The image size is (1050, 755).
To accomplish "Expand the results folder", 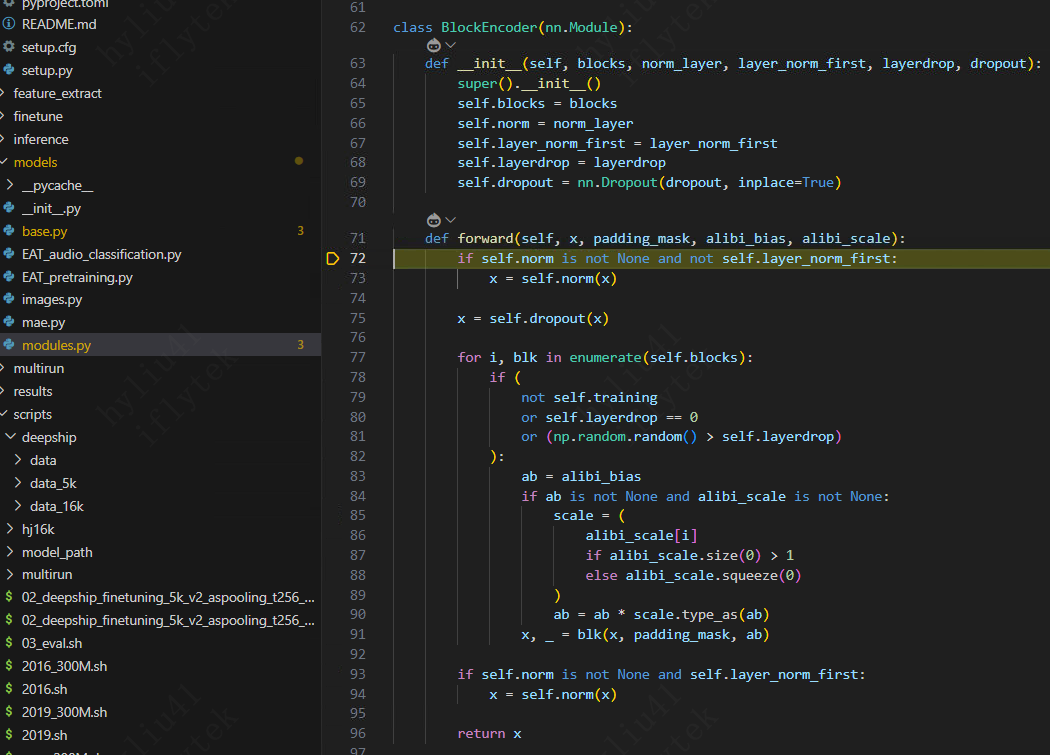I will coord(33,391).
